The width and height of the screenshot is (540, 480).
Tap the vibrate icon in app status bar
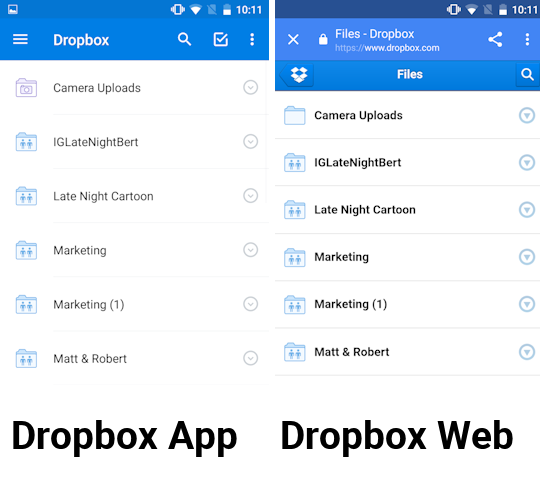178,9
